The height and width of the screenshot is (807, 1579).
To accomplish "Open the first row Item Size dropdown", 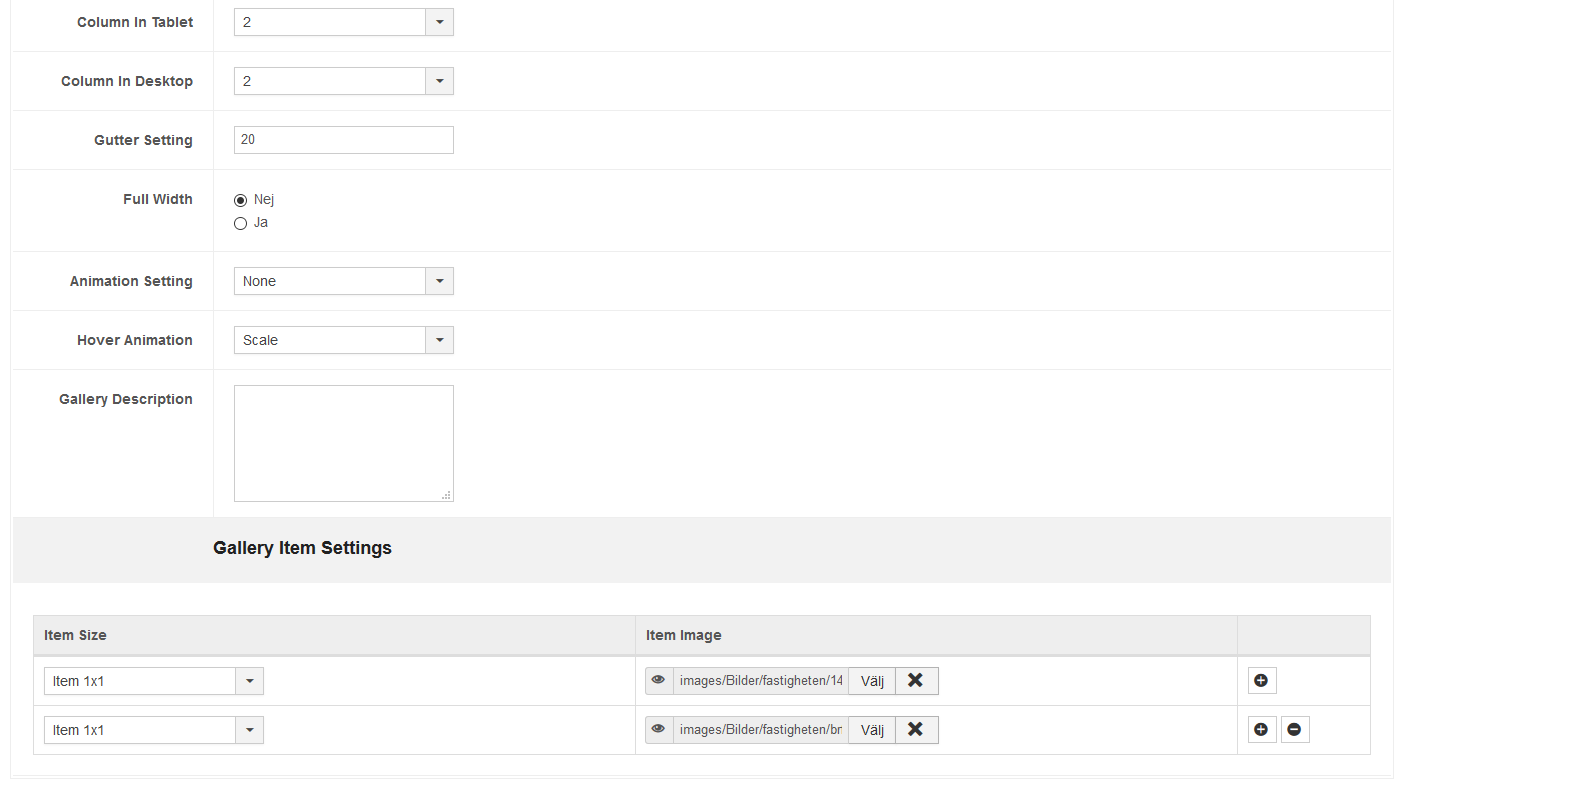I will [x=153, y=681].
